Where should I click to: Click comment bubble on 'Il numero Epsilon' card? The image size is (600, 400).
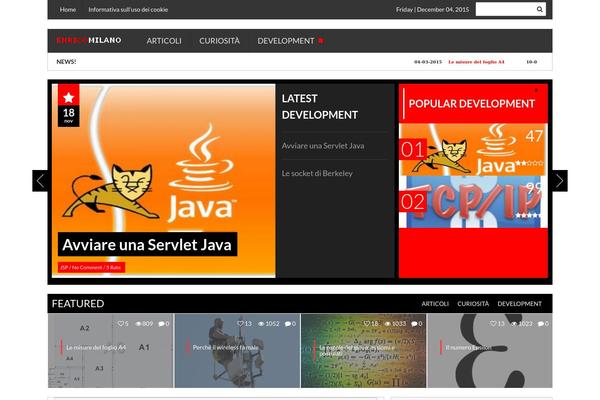pyautogui.click(x=541, y=324)
